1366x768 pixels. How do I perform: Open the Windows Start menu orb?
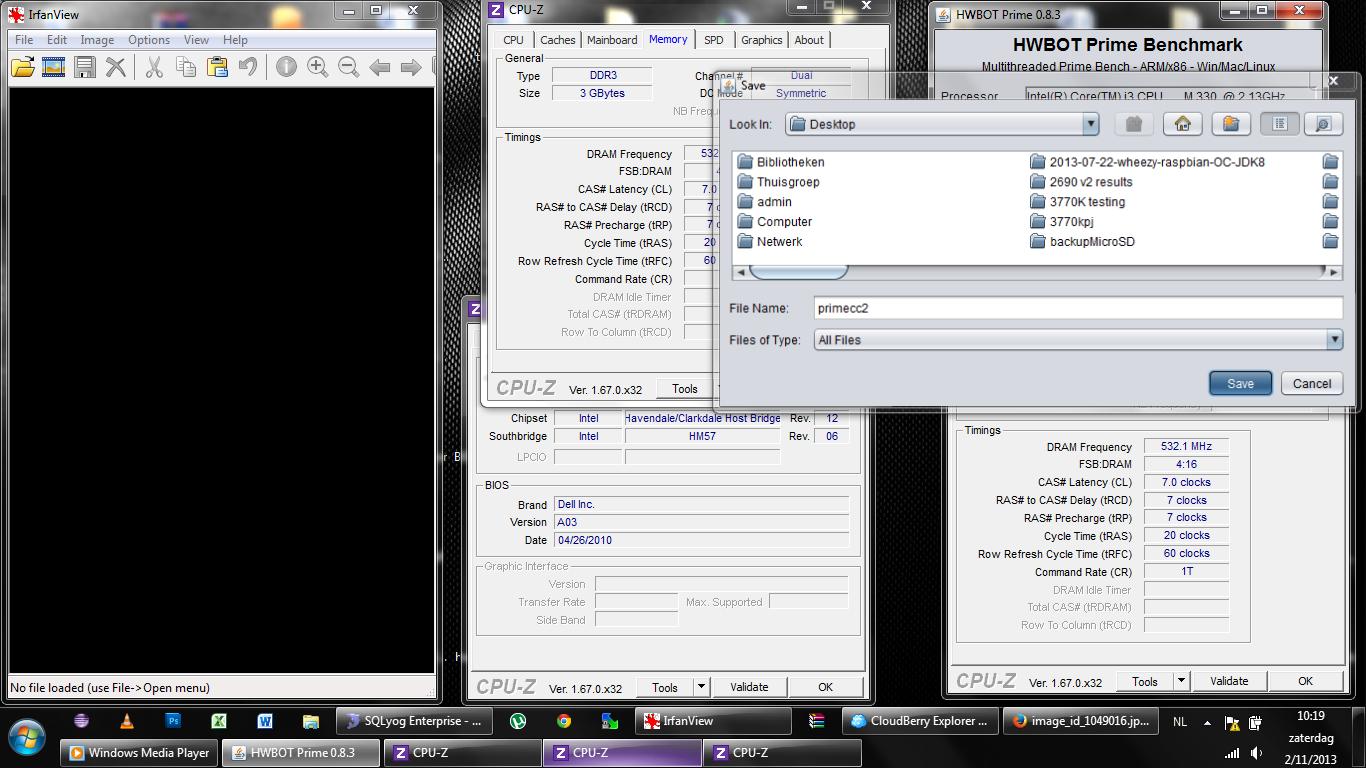coord(27,735)
